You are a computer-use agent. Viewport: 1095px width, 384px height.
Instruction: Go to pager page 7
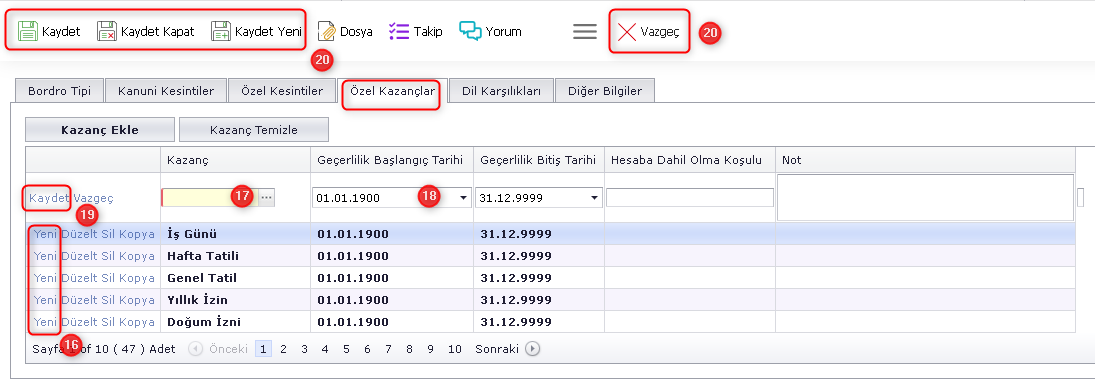[x=388, y=348]
